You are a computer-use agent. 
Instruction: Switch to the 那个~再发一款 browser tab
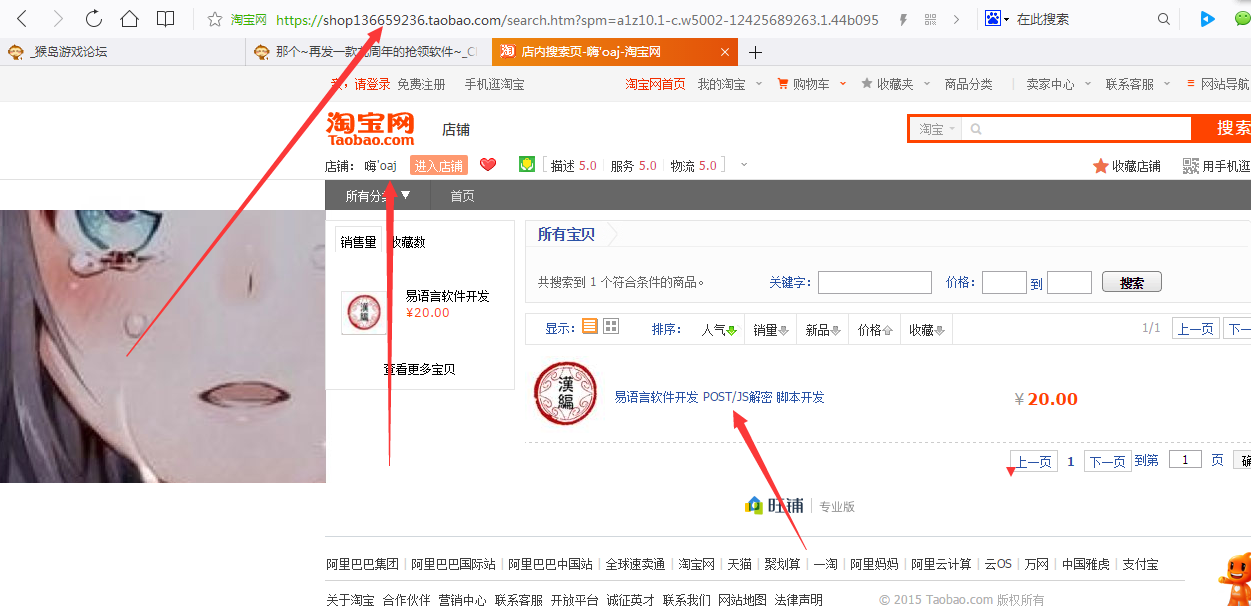[x=368, y=52]
